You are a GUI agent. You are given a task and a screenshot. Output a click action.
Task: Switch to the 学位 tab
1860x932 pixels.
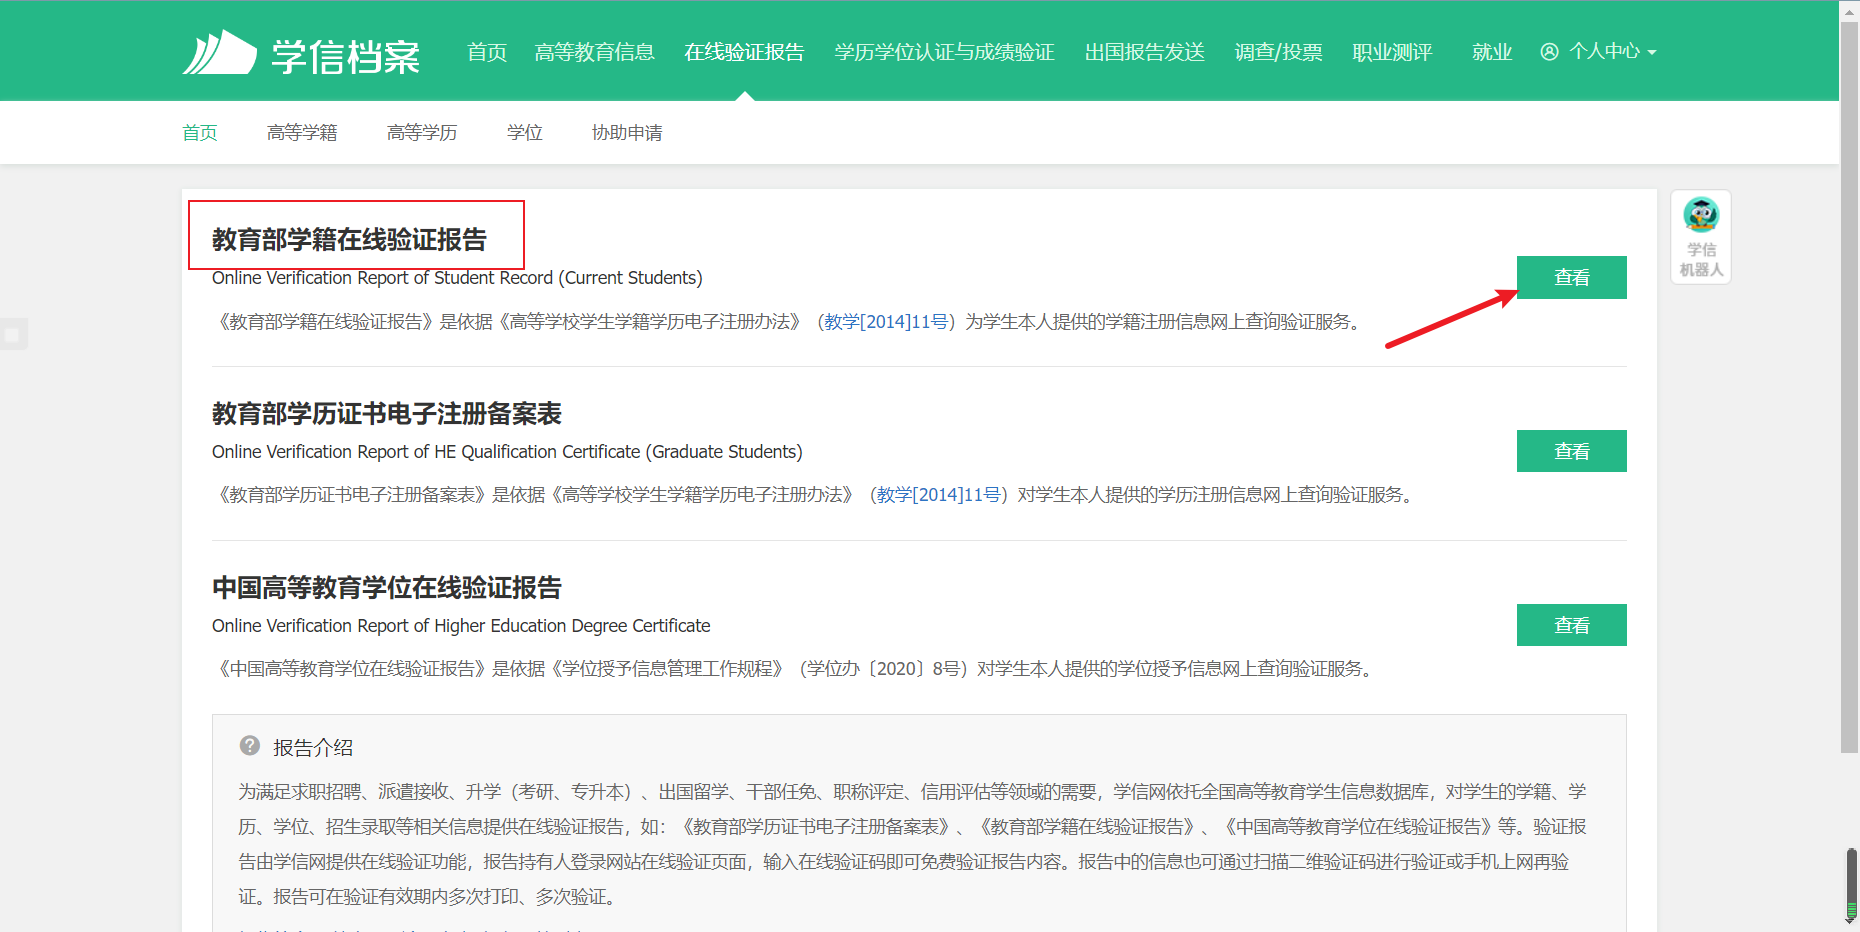pyautogui.click(x=525, y=133)
